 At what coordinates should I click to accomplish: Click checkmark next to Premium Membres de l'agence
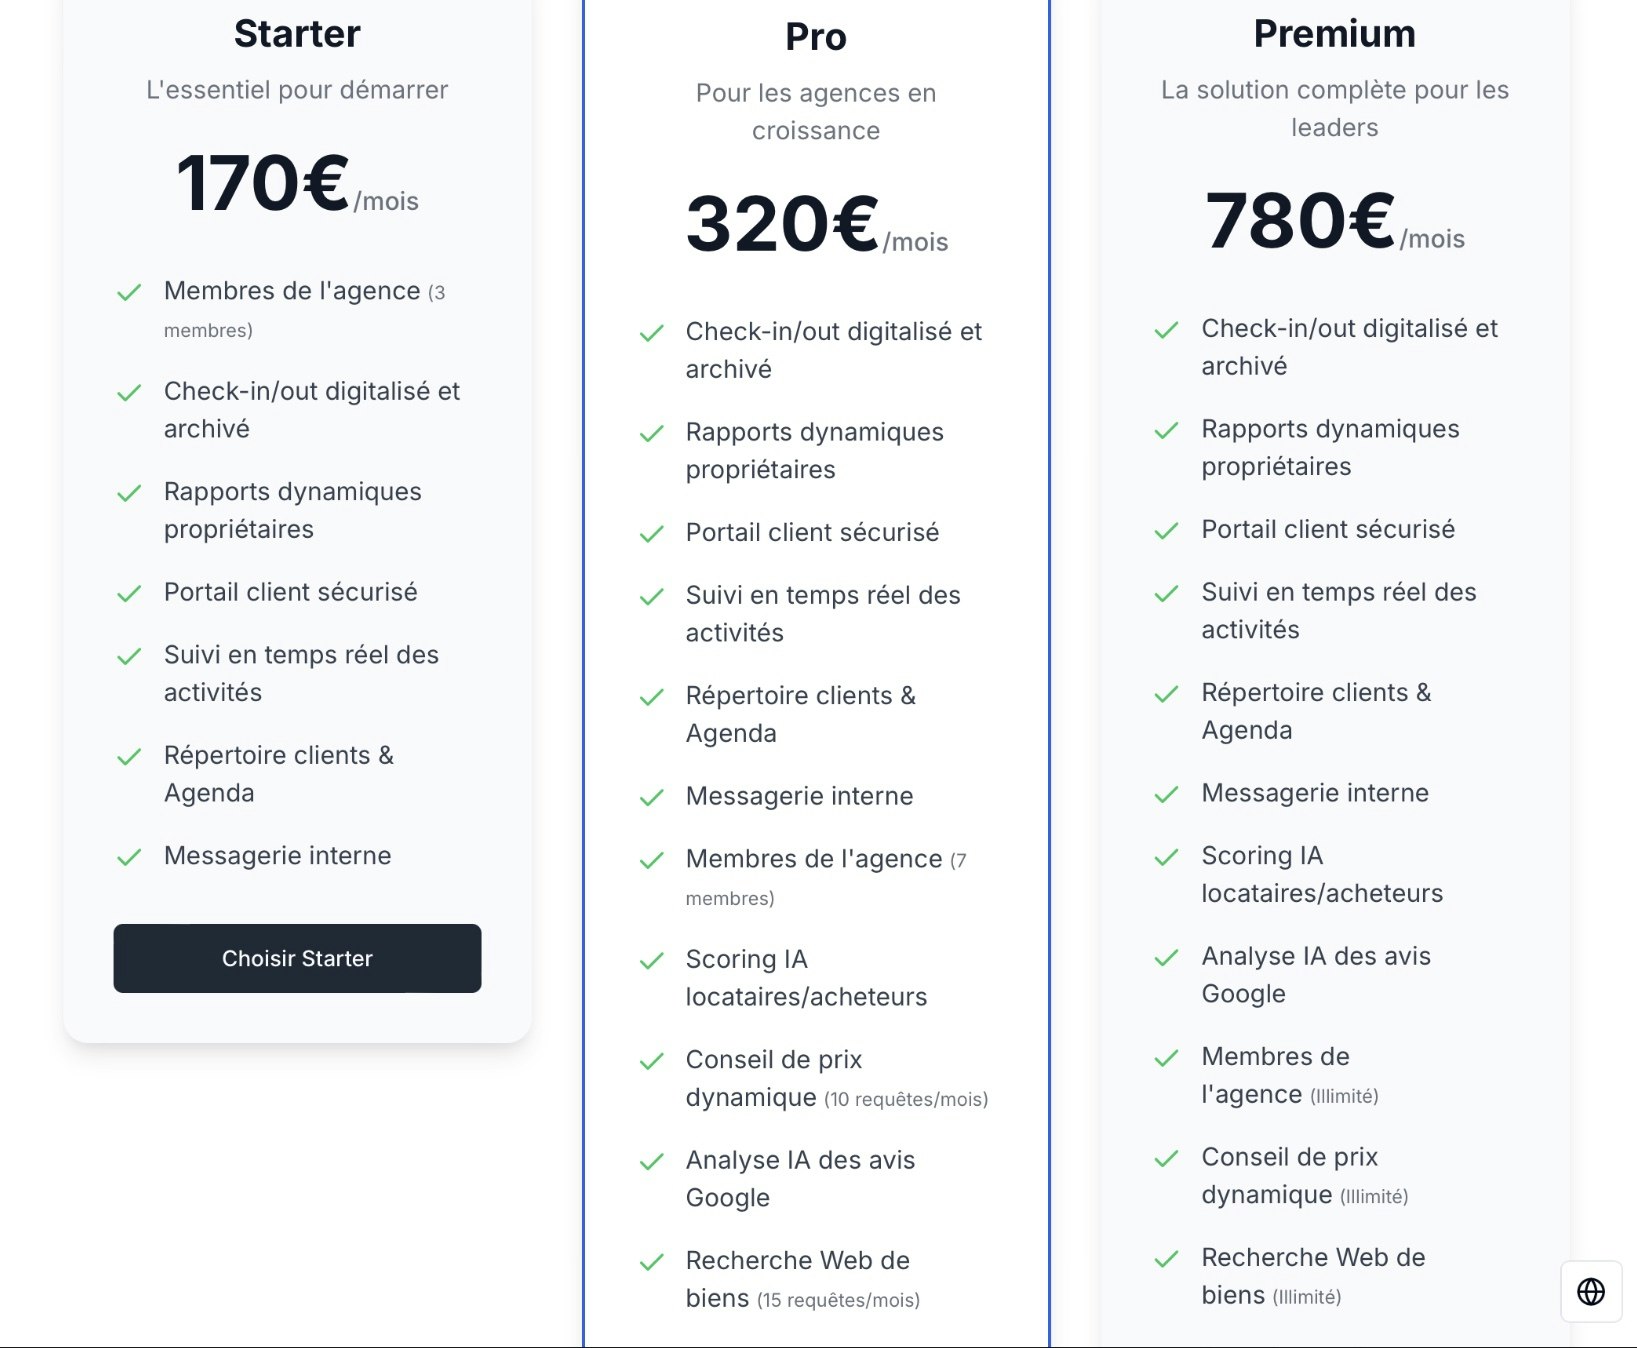tap(1166, 1058)
